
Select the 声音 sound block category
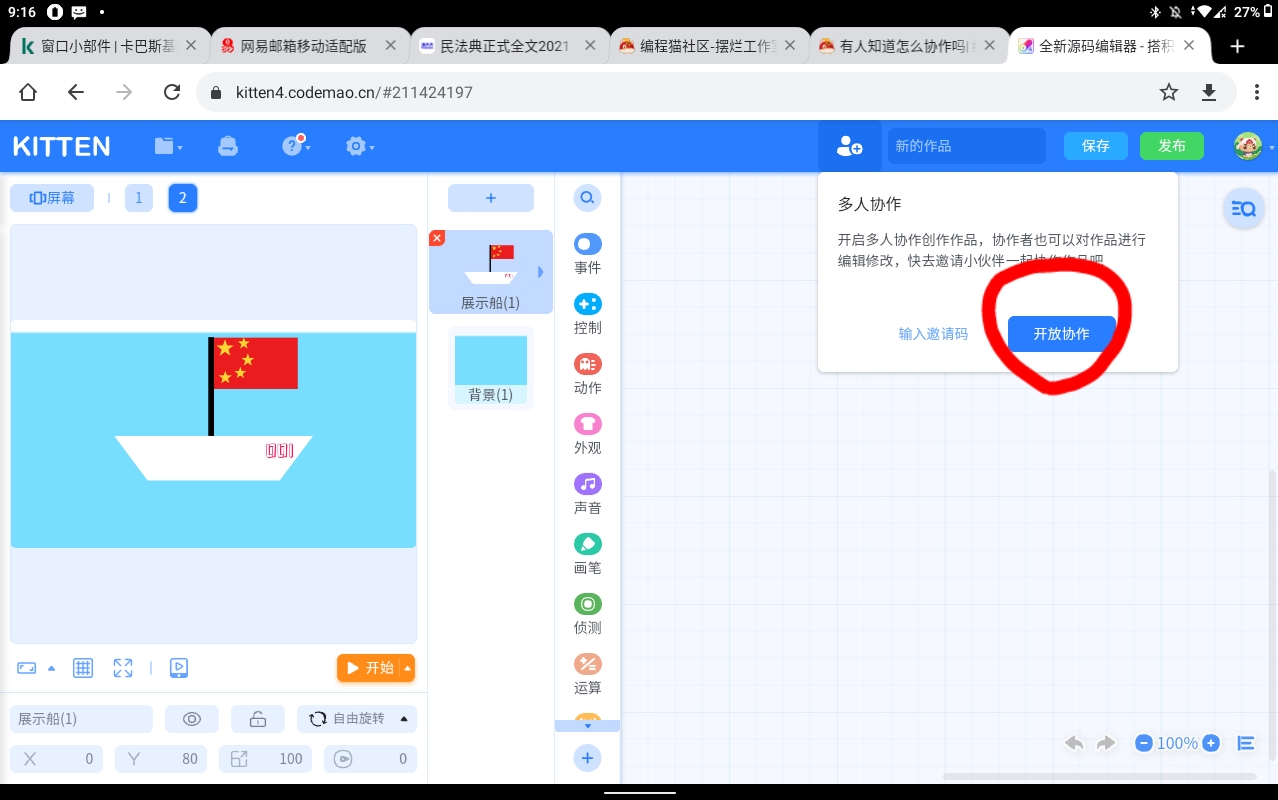tap(588, 494)
